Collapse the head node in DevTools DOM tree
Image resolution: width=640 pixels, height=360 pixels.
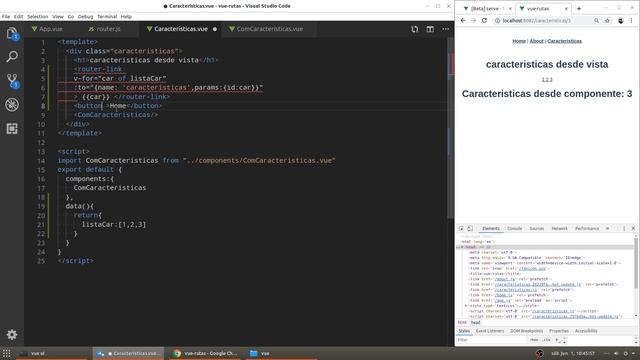point(462,247)
